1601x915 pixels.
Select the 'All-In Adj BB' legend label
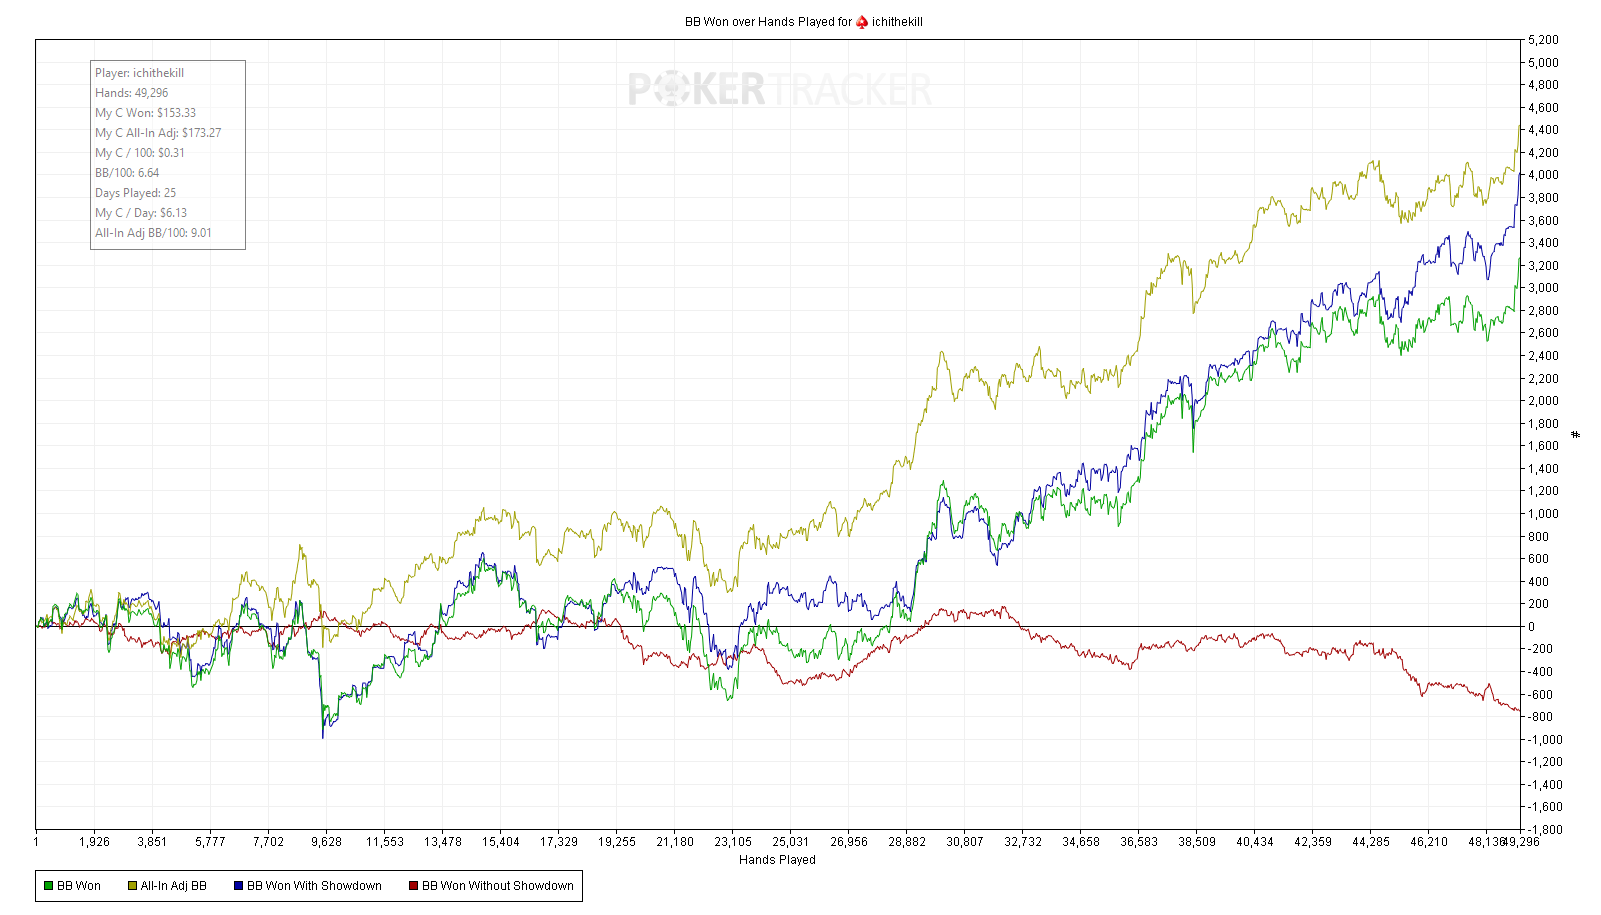tap(174, 886)
